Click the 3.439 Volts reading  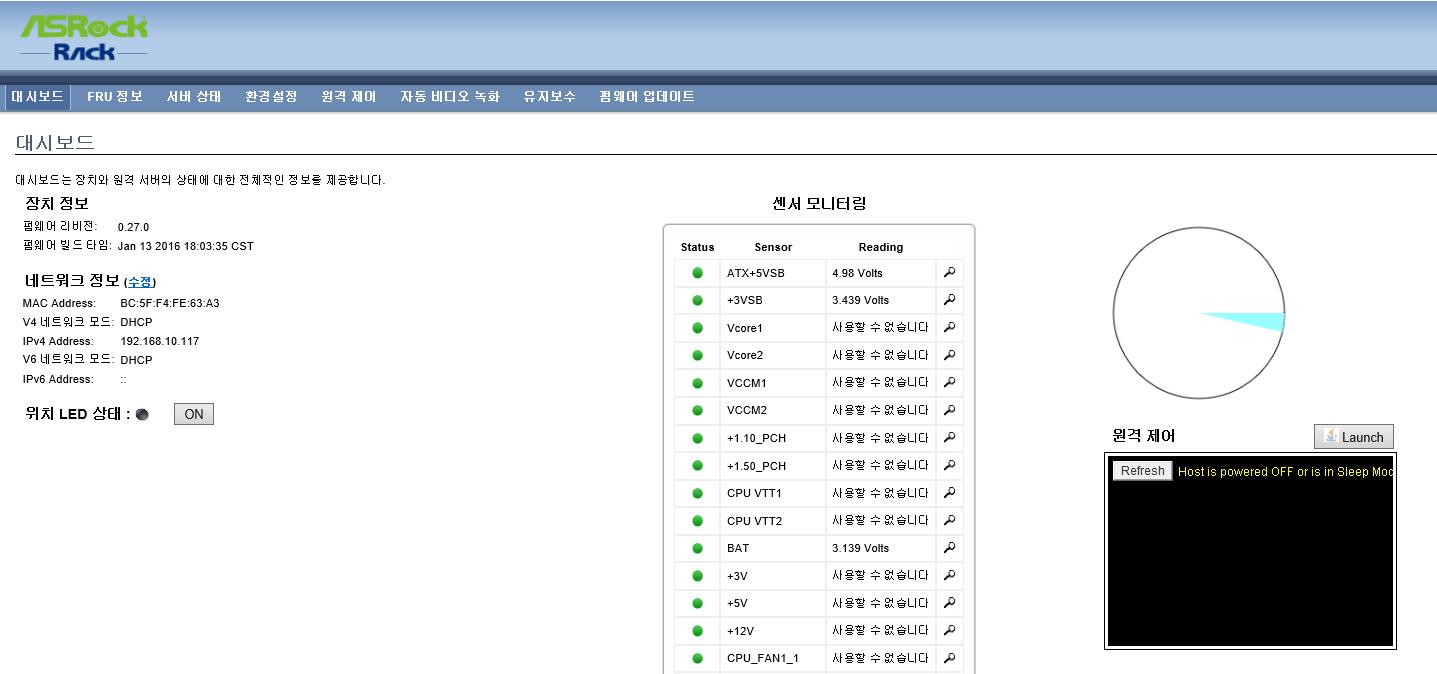(x=860, y=300)
